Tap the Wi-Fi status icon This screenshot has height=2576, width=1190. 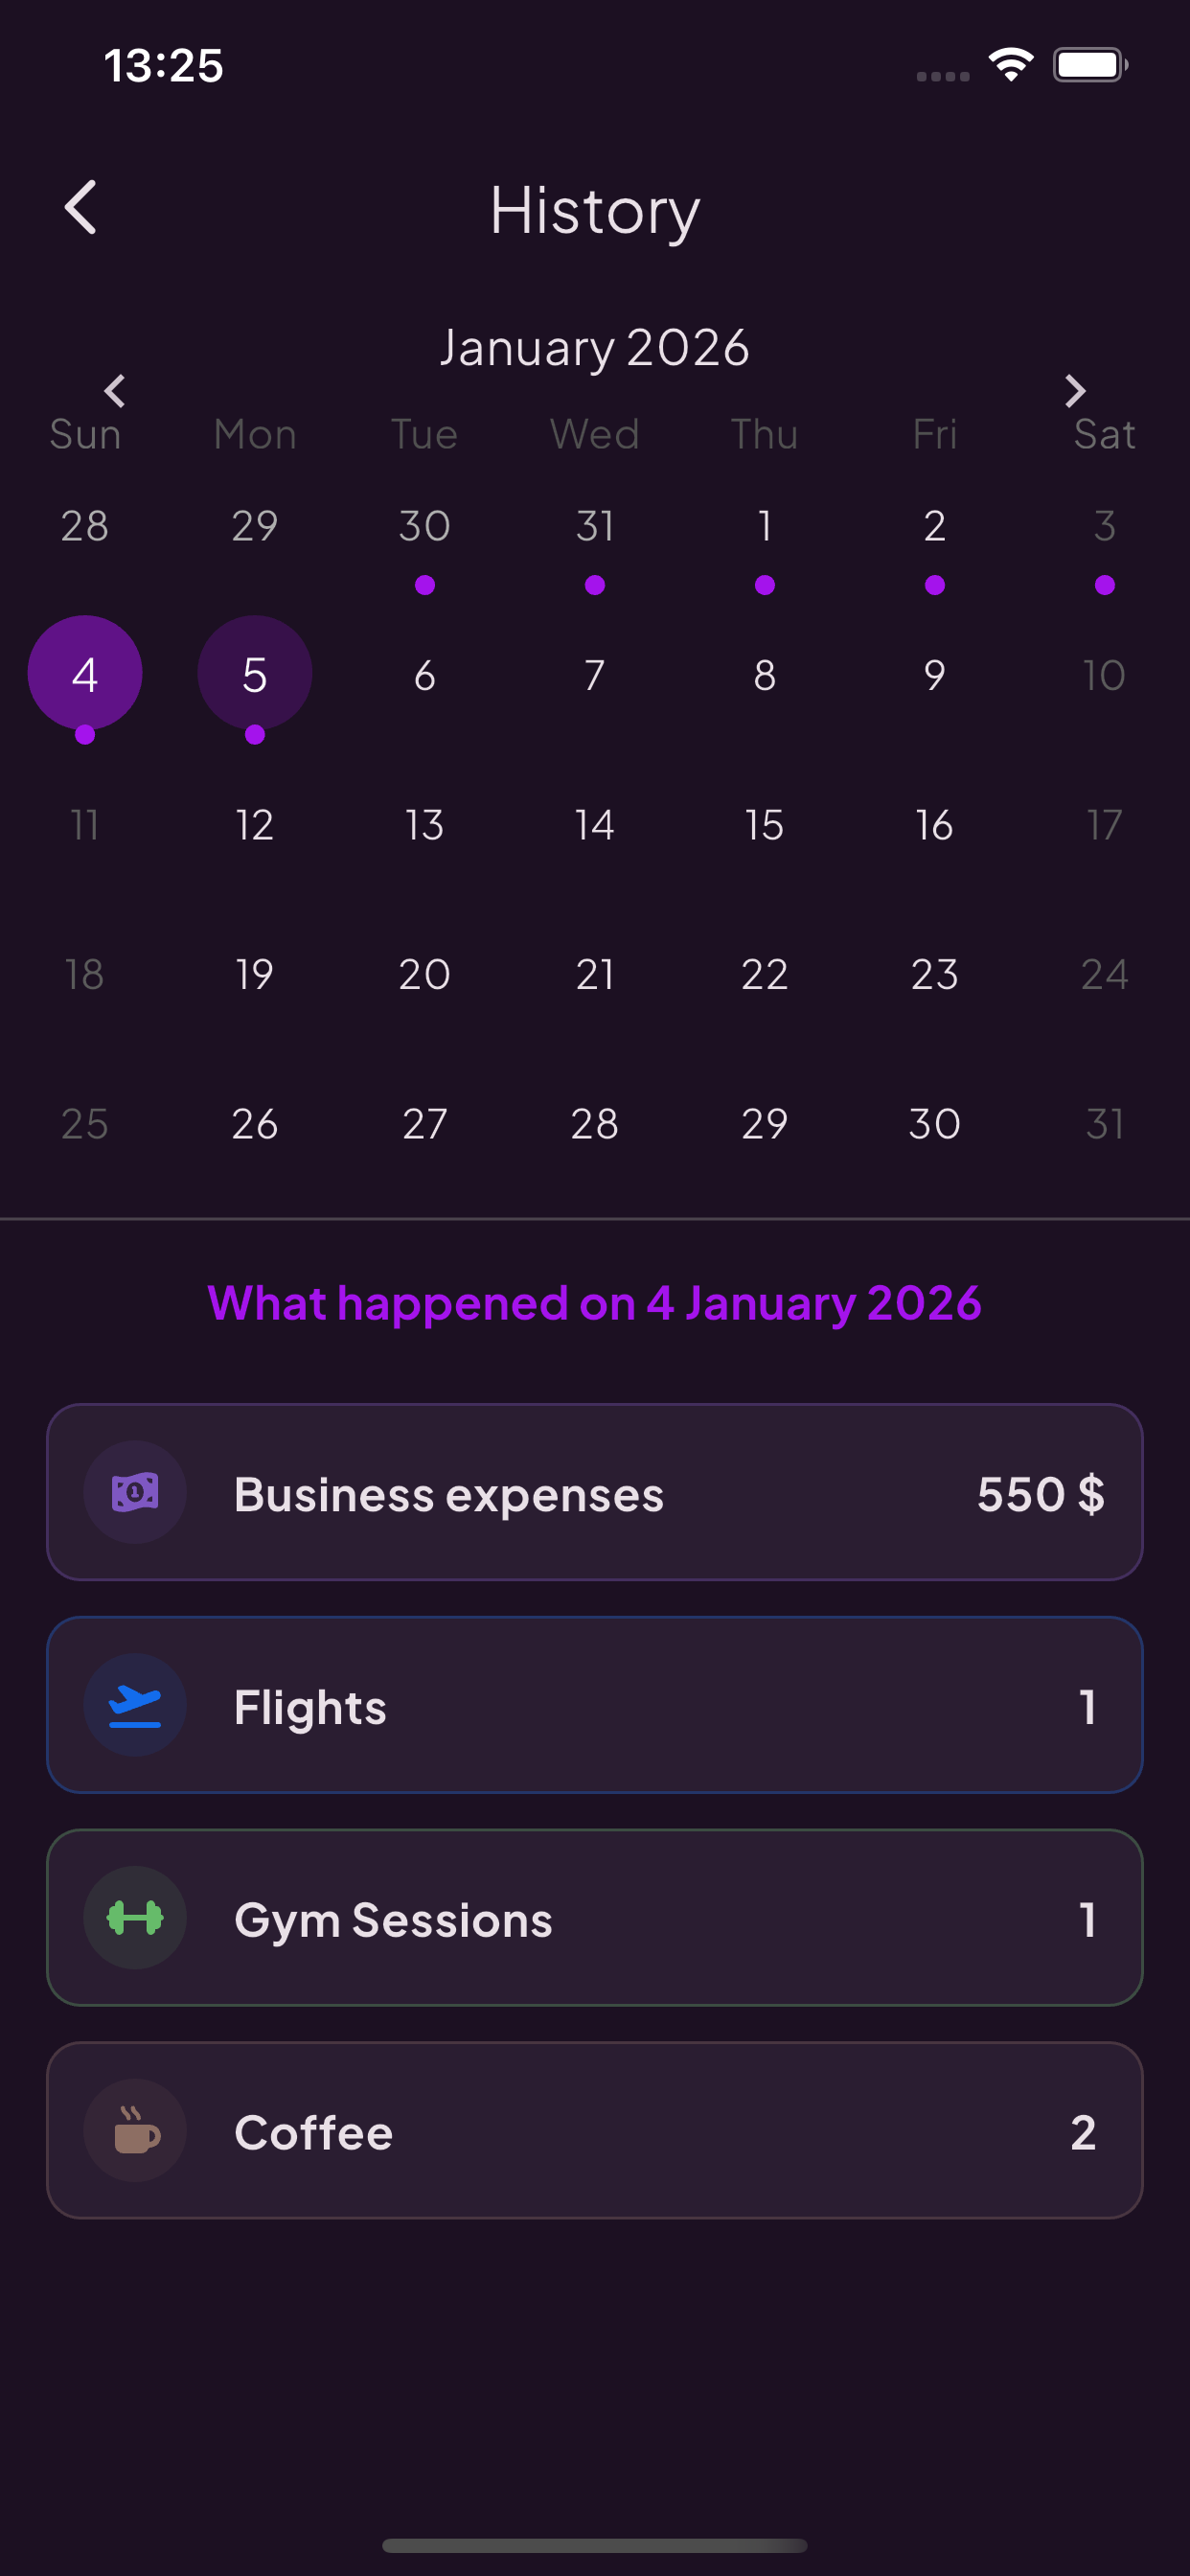(x=1010, y=66)
